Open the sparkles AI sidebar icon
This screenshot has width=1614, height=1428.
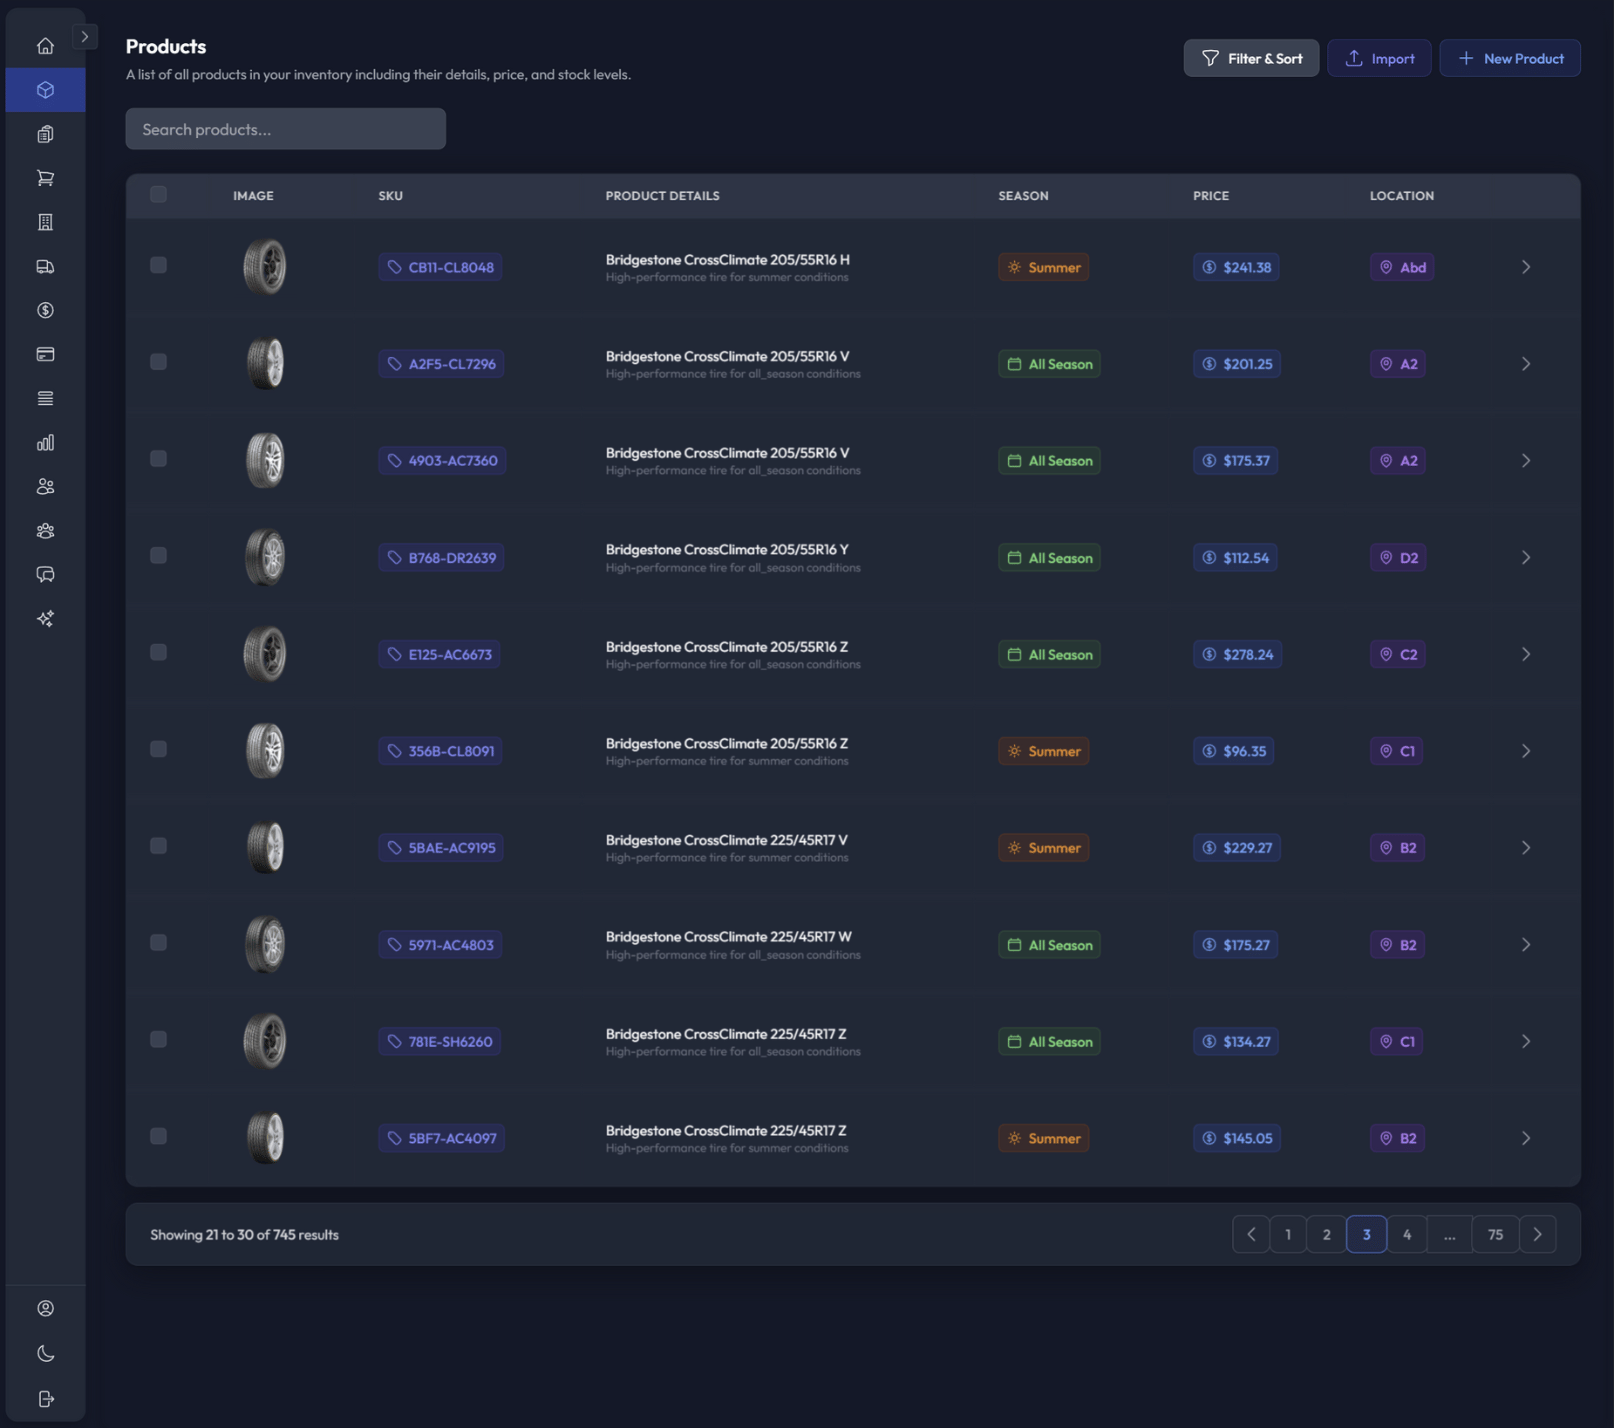(45, 618)
